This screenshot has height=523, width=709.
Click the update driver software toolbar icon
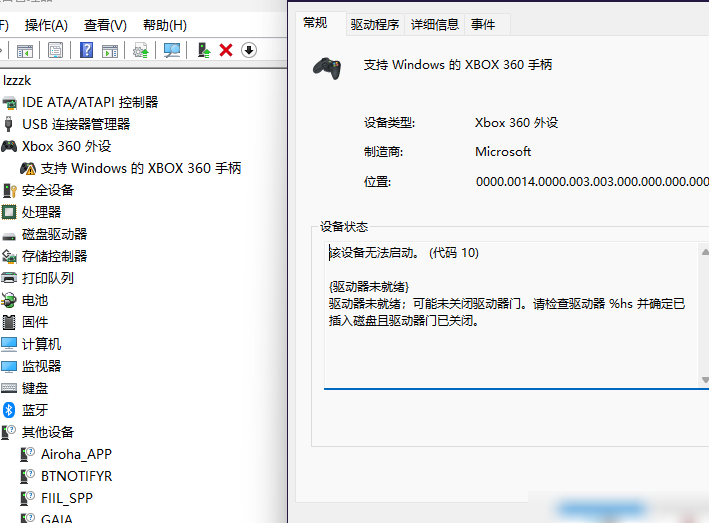(x=141, y=50)
